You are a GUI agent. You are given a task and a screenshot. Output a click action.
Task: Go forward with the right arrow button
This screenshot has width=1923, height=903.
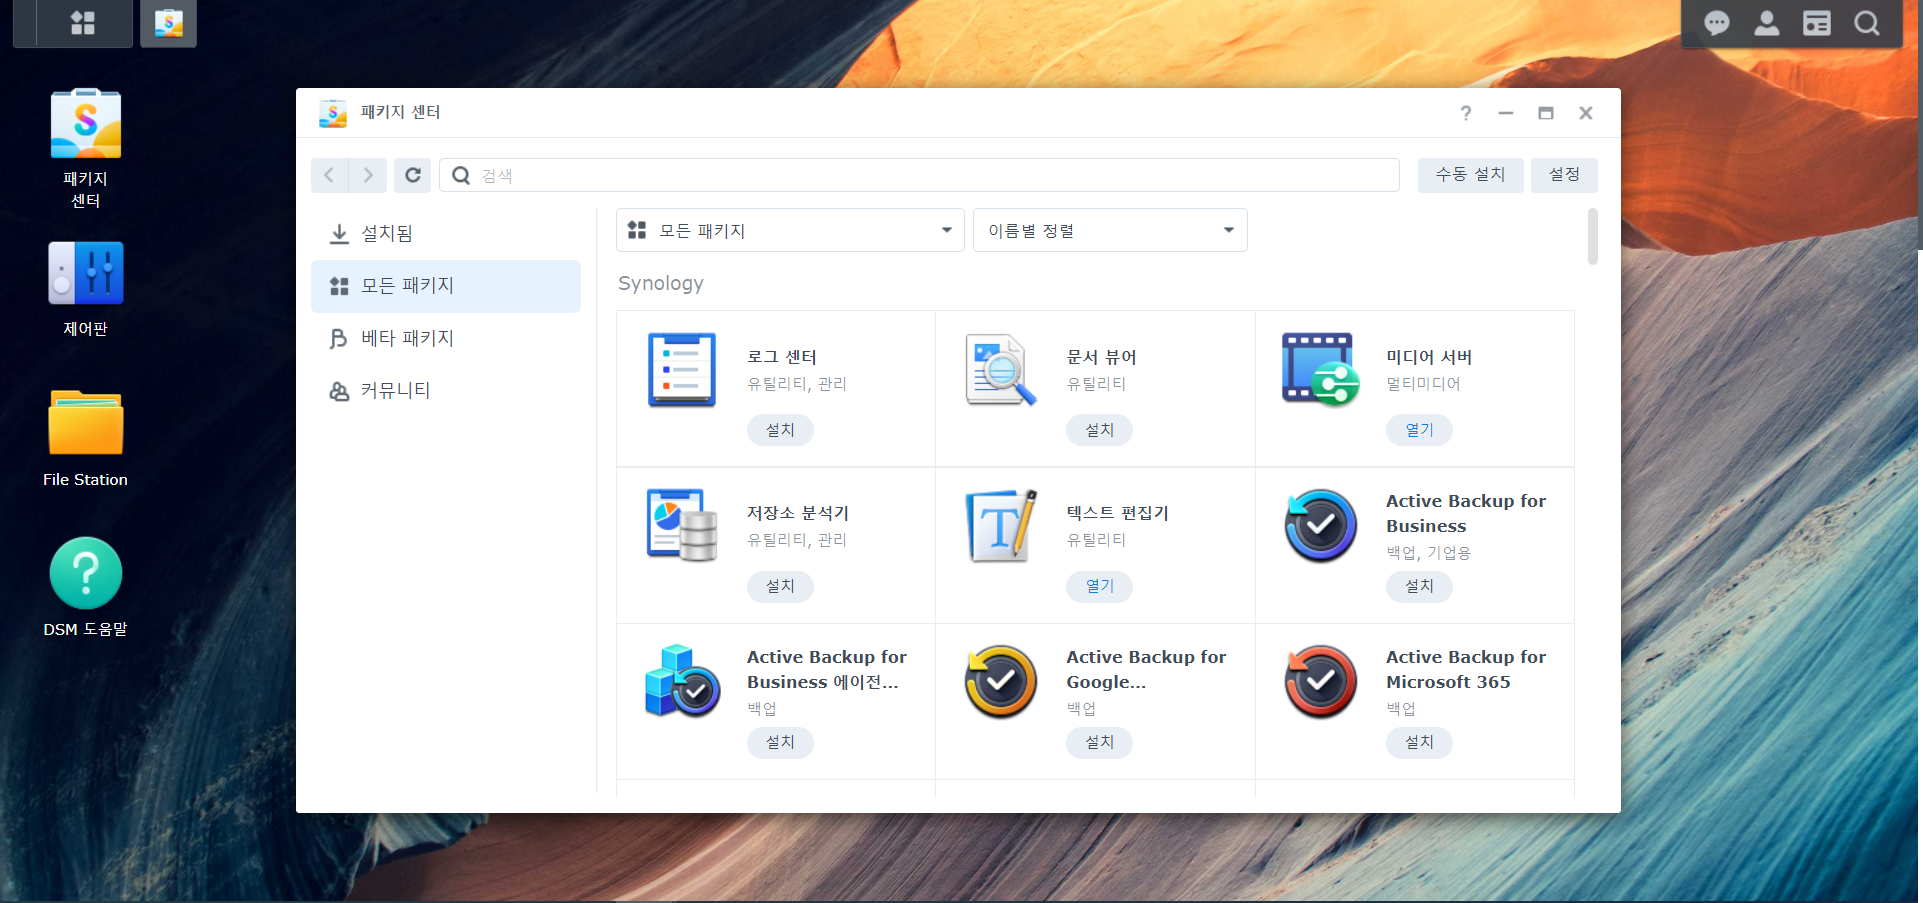[368, 175]
